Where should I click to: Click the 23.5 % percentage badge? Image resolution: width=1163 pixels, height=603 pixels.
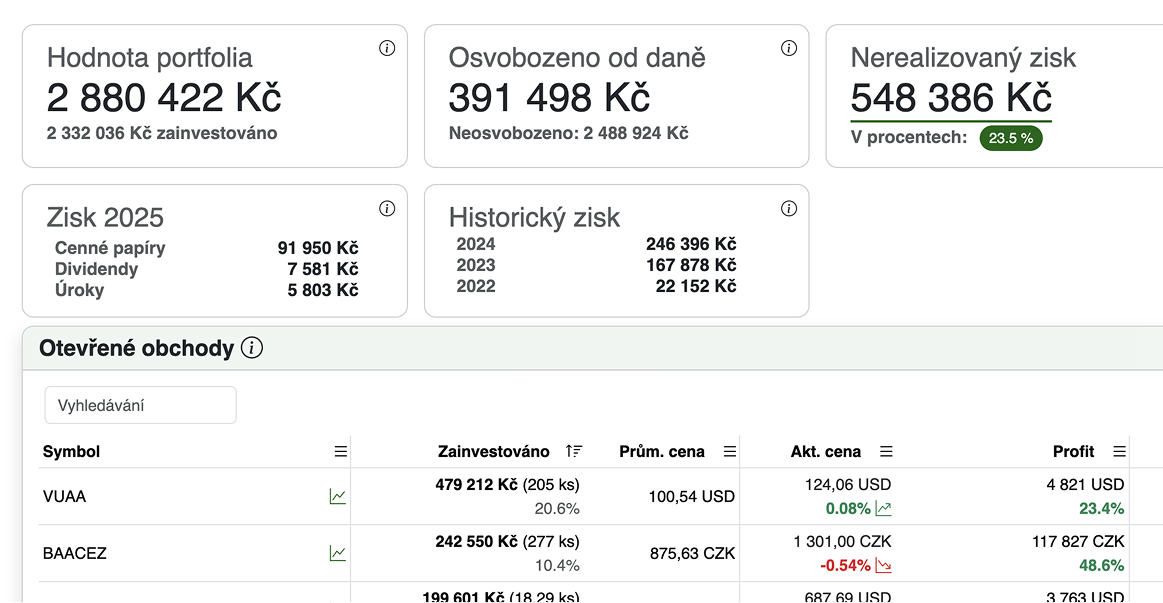[1010, 138]
